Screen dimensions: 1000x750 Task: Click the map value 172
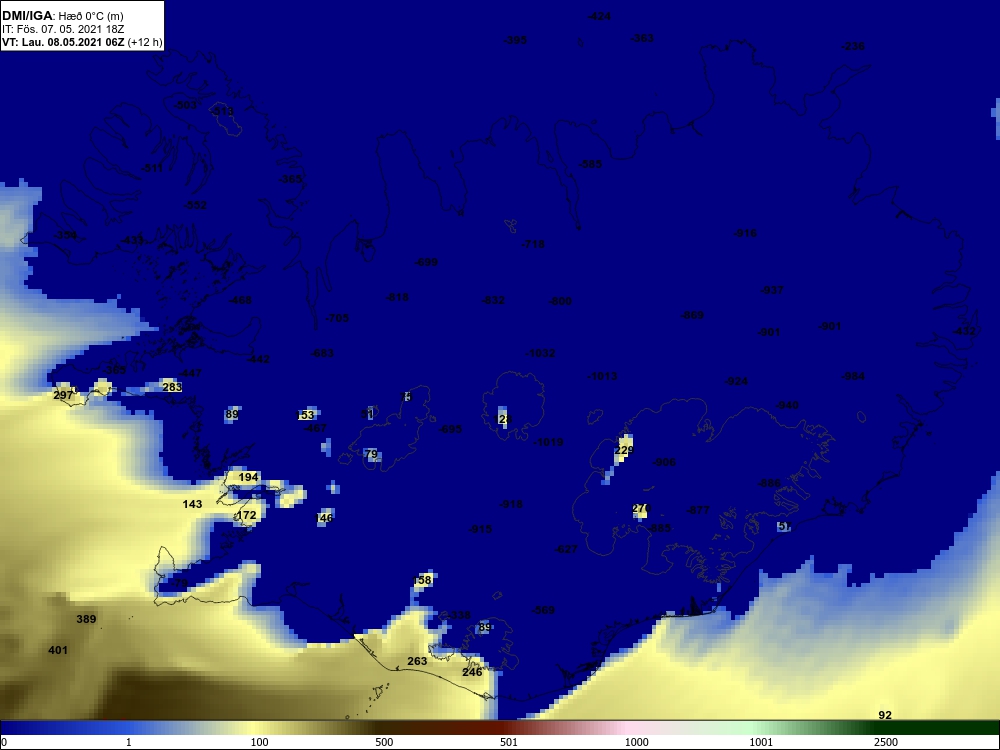pyautogui.click(x=246, y=515)
